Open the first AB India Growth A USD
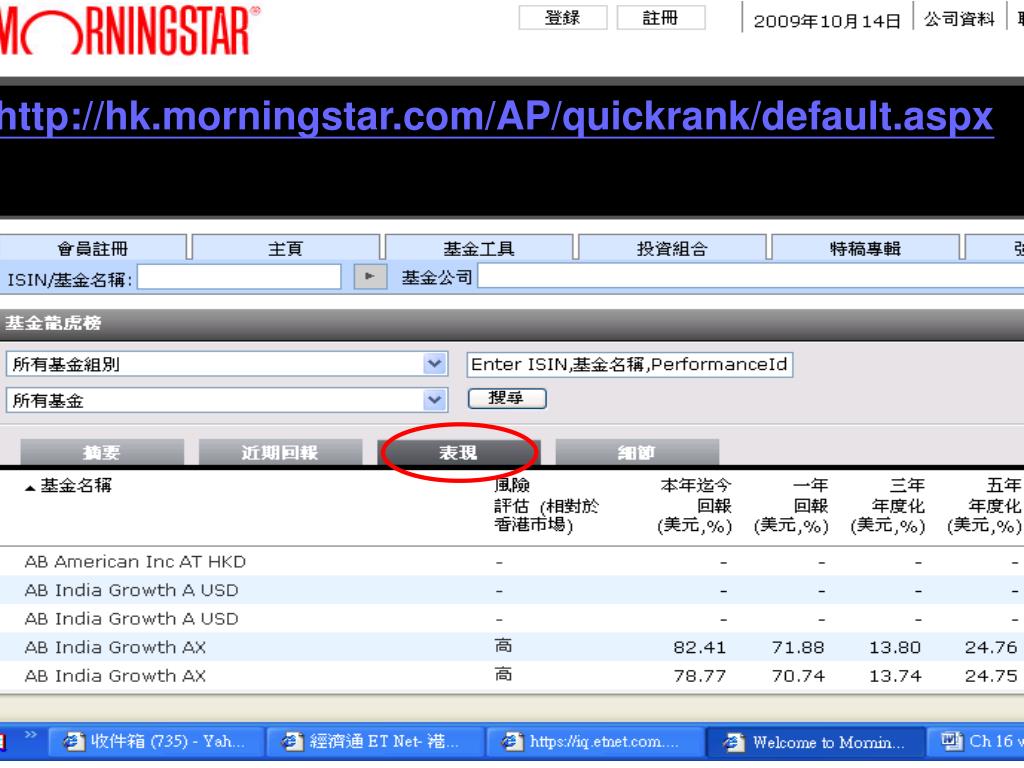Image resolution: width=1024 pixels, height=768 pixels. [131, 590]
